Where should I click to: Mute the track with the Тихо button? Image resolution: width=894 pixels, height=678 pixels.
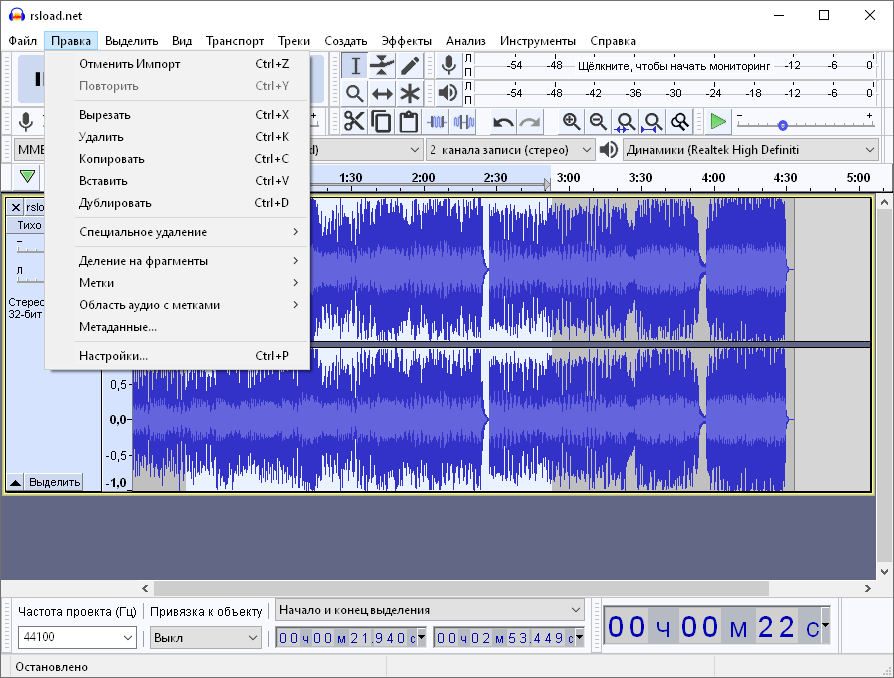[28, 224]
